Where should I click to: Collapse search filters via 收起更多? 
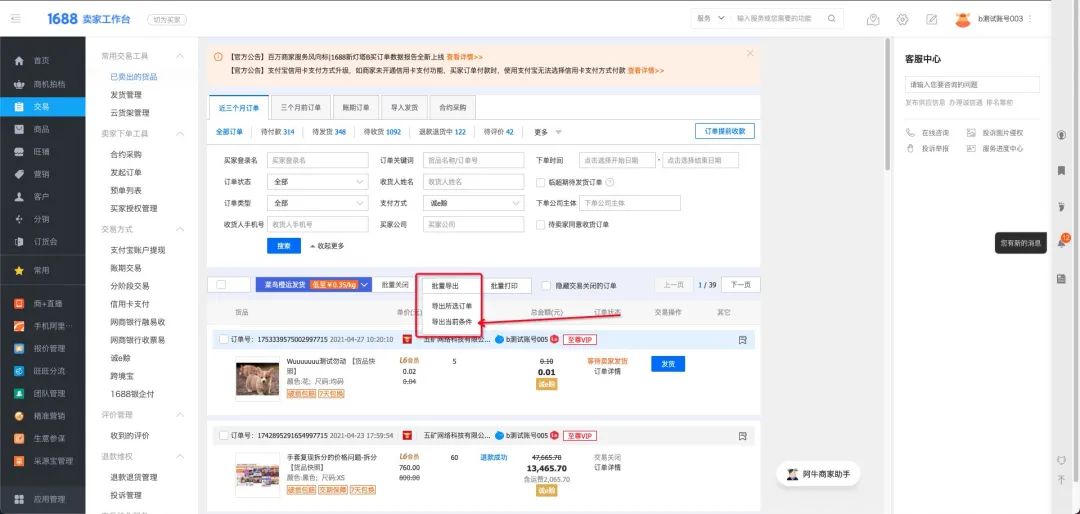[327, 246]
